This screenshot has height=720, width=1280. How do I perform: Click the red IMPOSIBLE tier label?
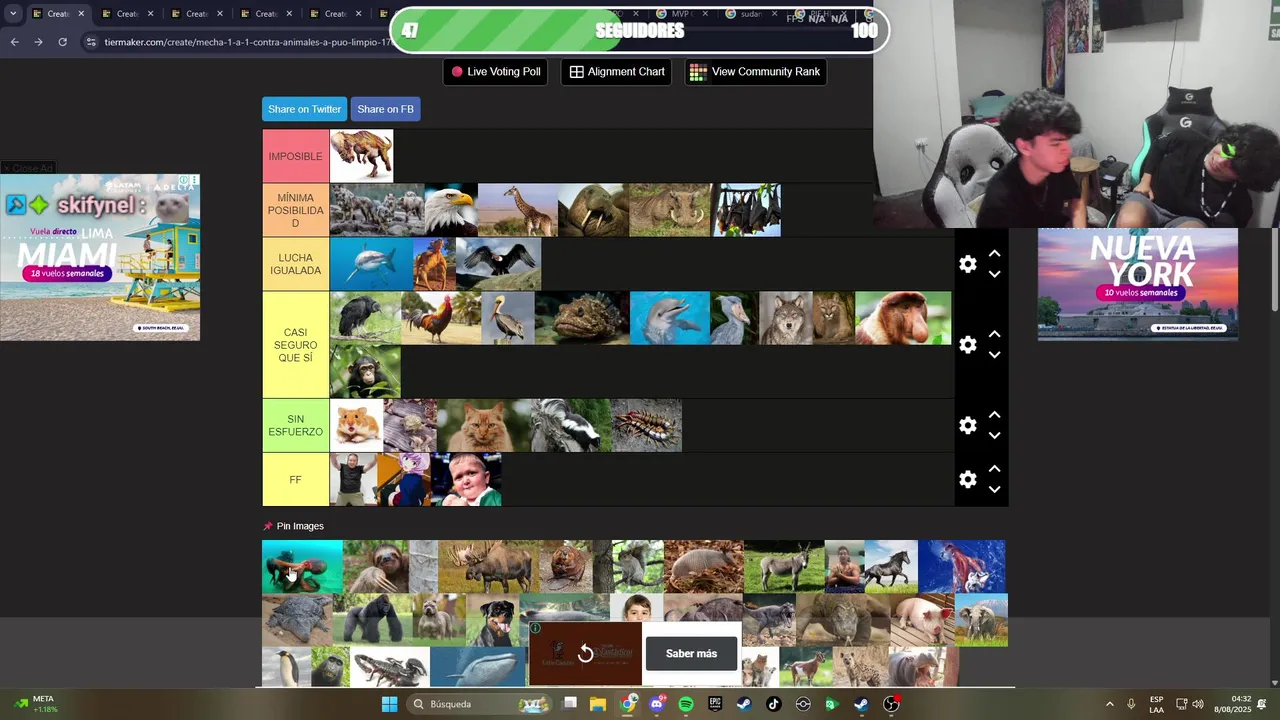click(295, 156)
